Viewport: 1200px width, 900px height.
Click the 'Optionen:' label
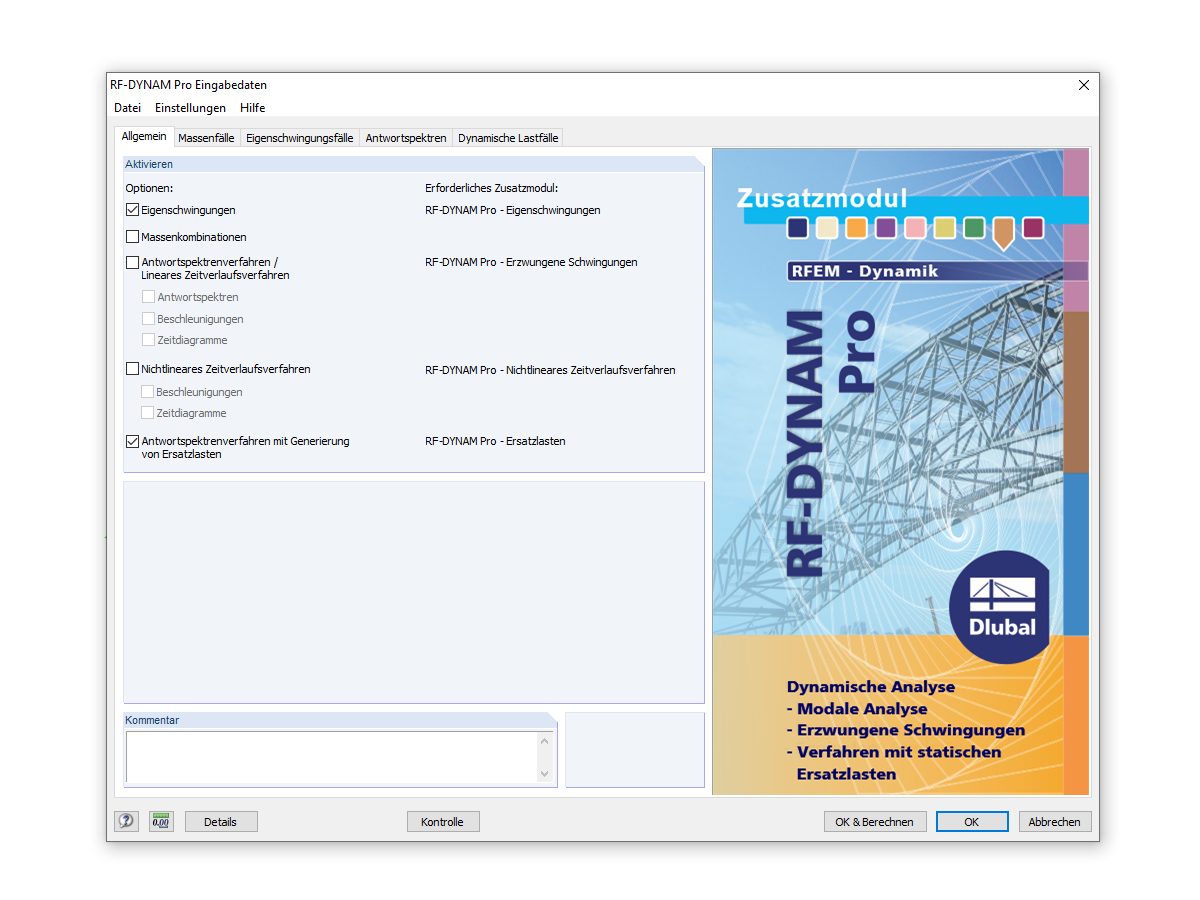(x=149, y=188)
